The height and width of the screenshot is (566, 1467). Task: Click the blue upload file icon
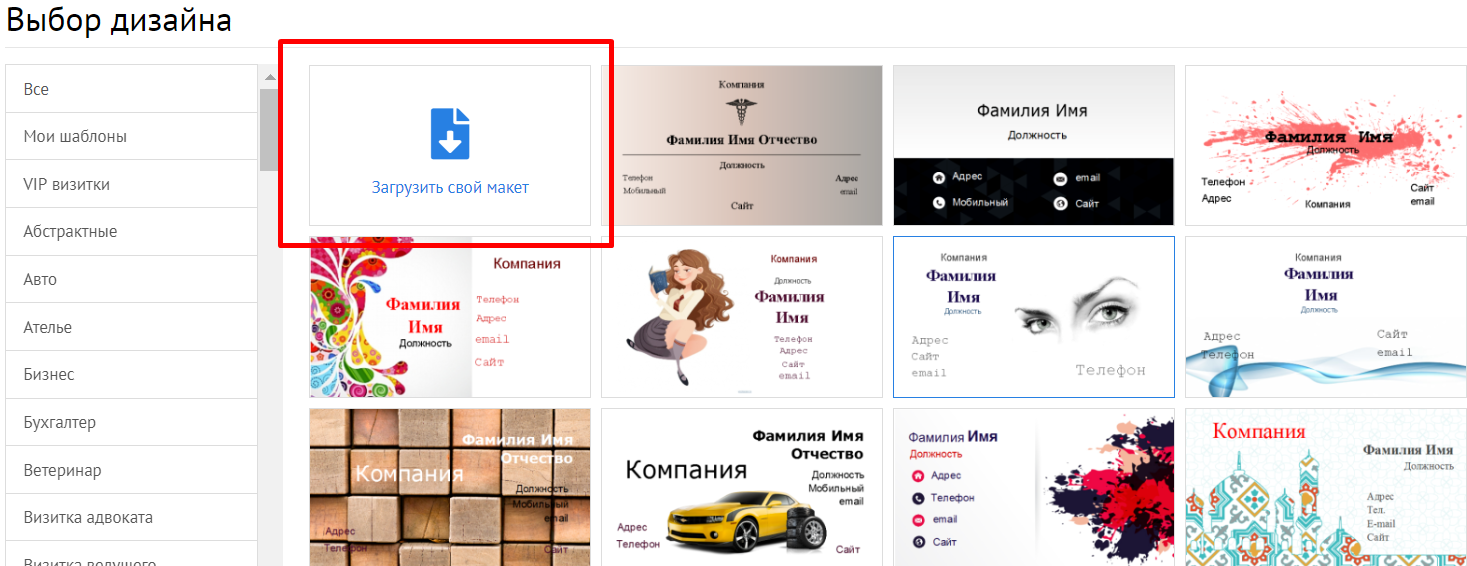point(450,134)
